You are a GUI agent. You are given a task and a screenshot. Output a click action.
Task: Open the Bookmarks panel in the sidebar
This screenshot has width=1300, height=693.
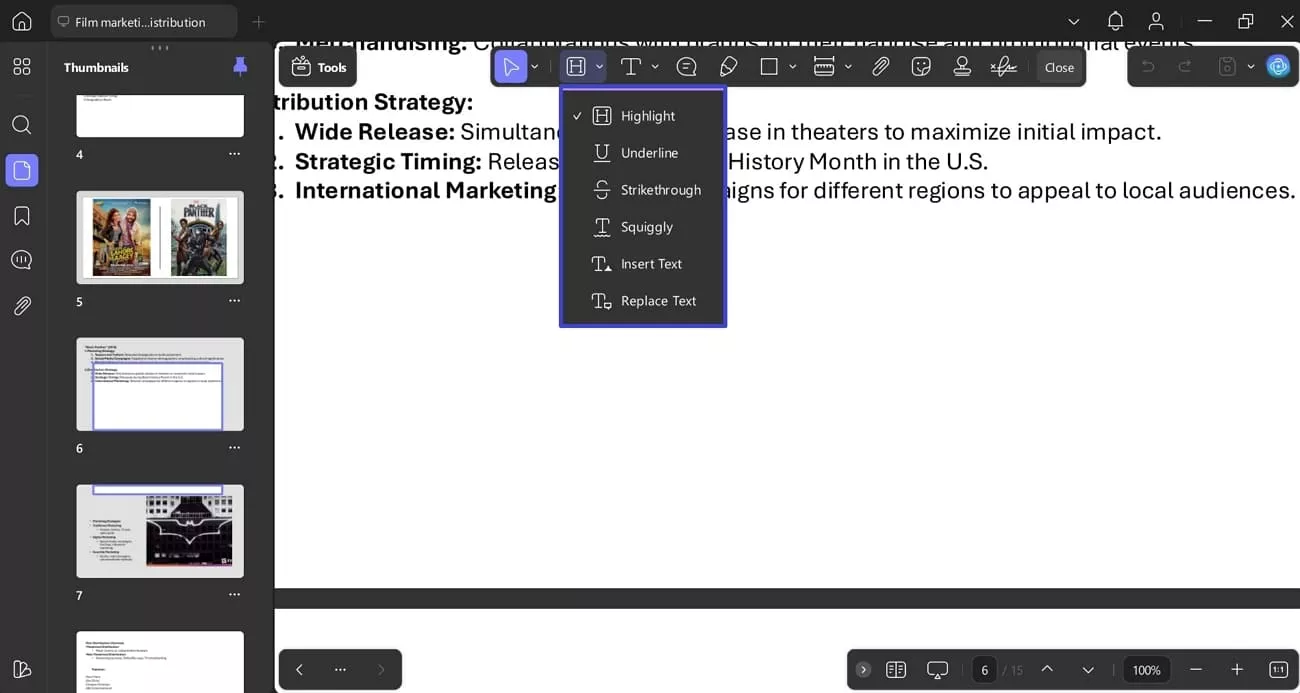[x=21, y=213]
